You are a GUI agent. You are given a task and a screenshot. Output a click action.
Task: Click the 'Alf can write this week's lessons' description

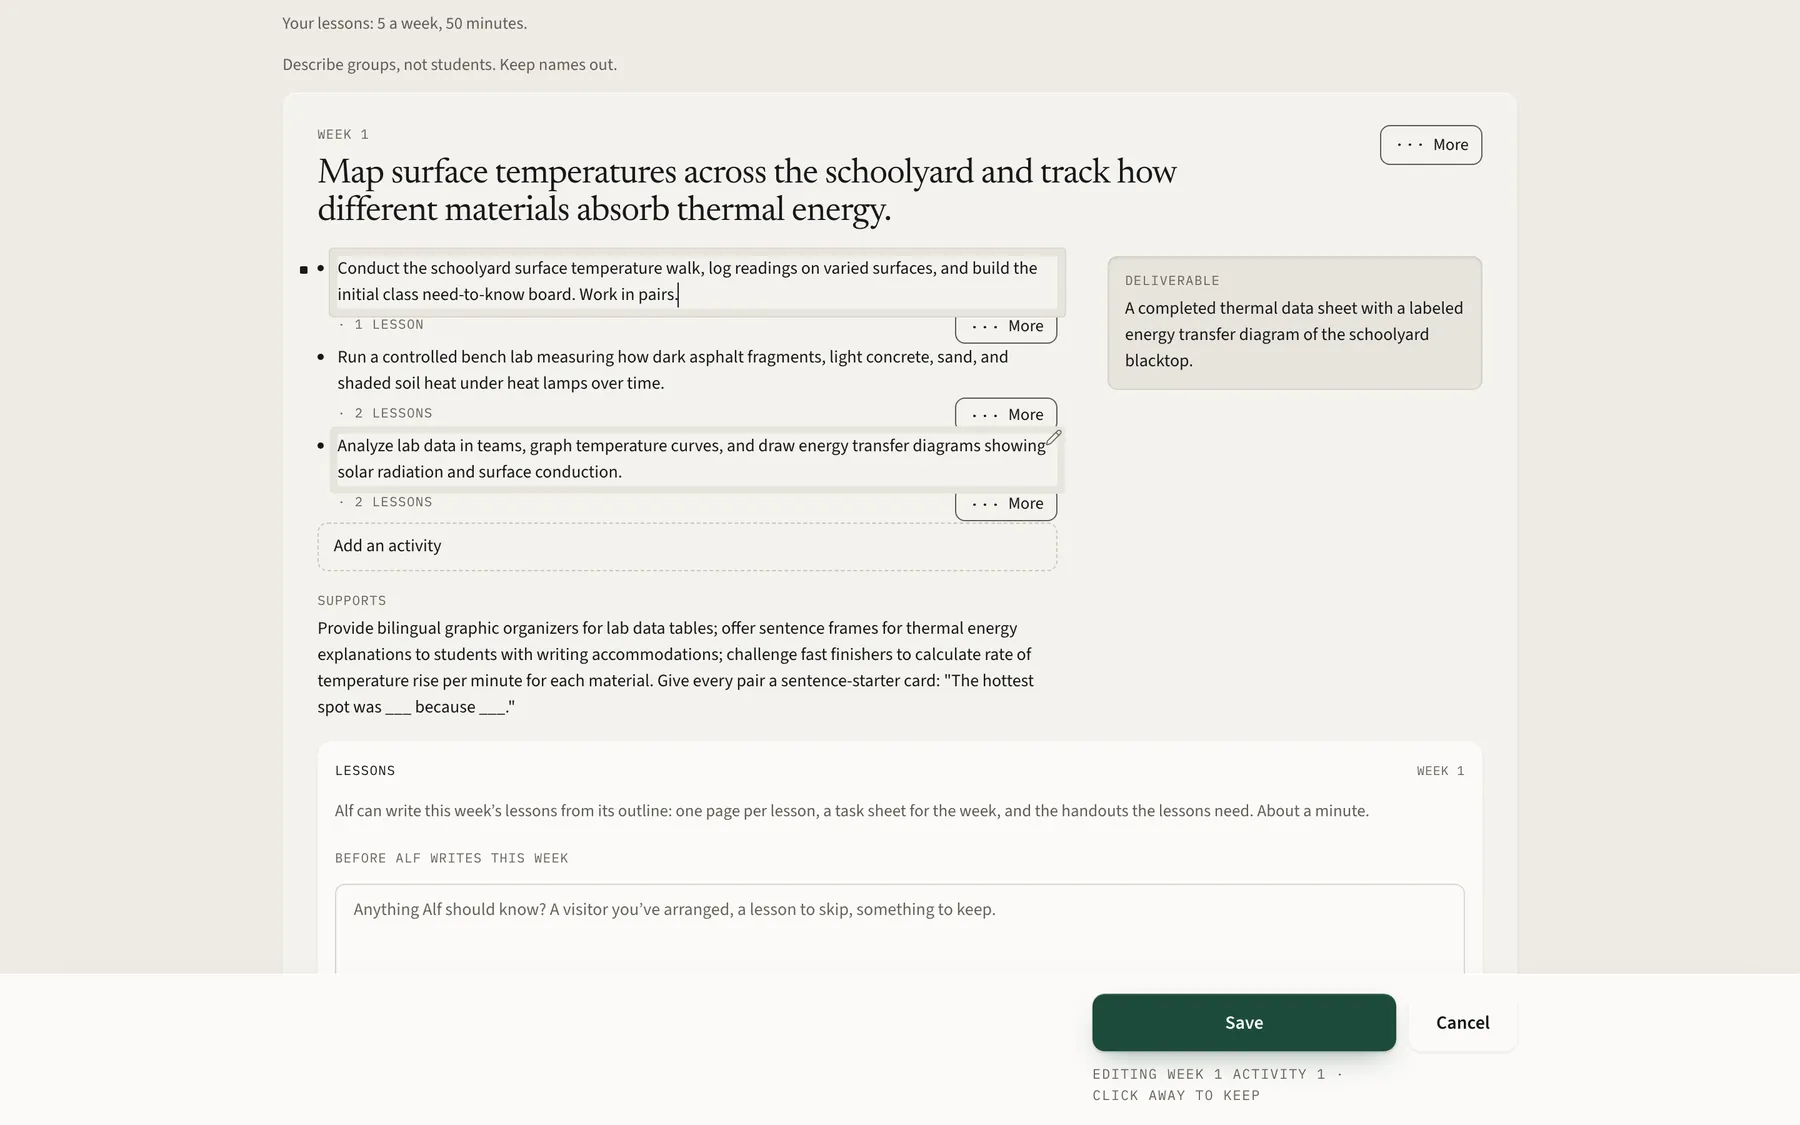click(x=852, y=811)
